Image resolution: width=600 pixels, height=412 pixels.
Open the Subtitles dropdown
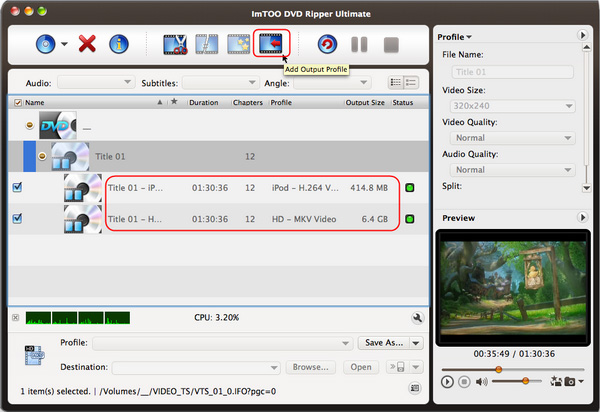tap(221, 83)
